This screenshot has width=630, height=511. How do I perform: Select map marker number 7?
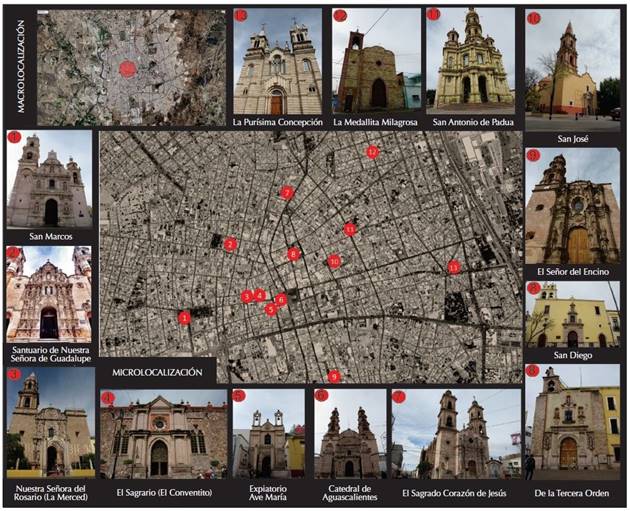287,192
